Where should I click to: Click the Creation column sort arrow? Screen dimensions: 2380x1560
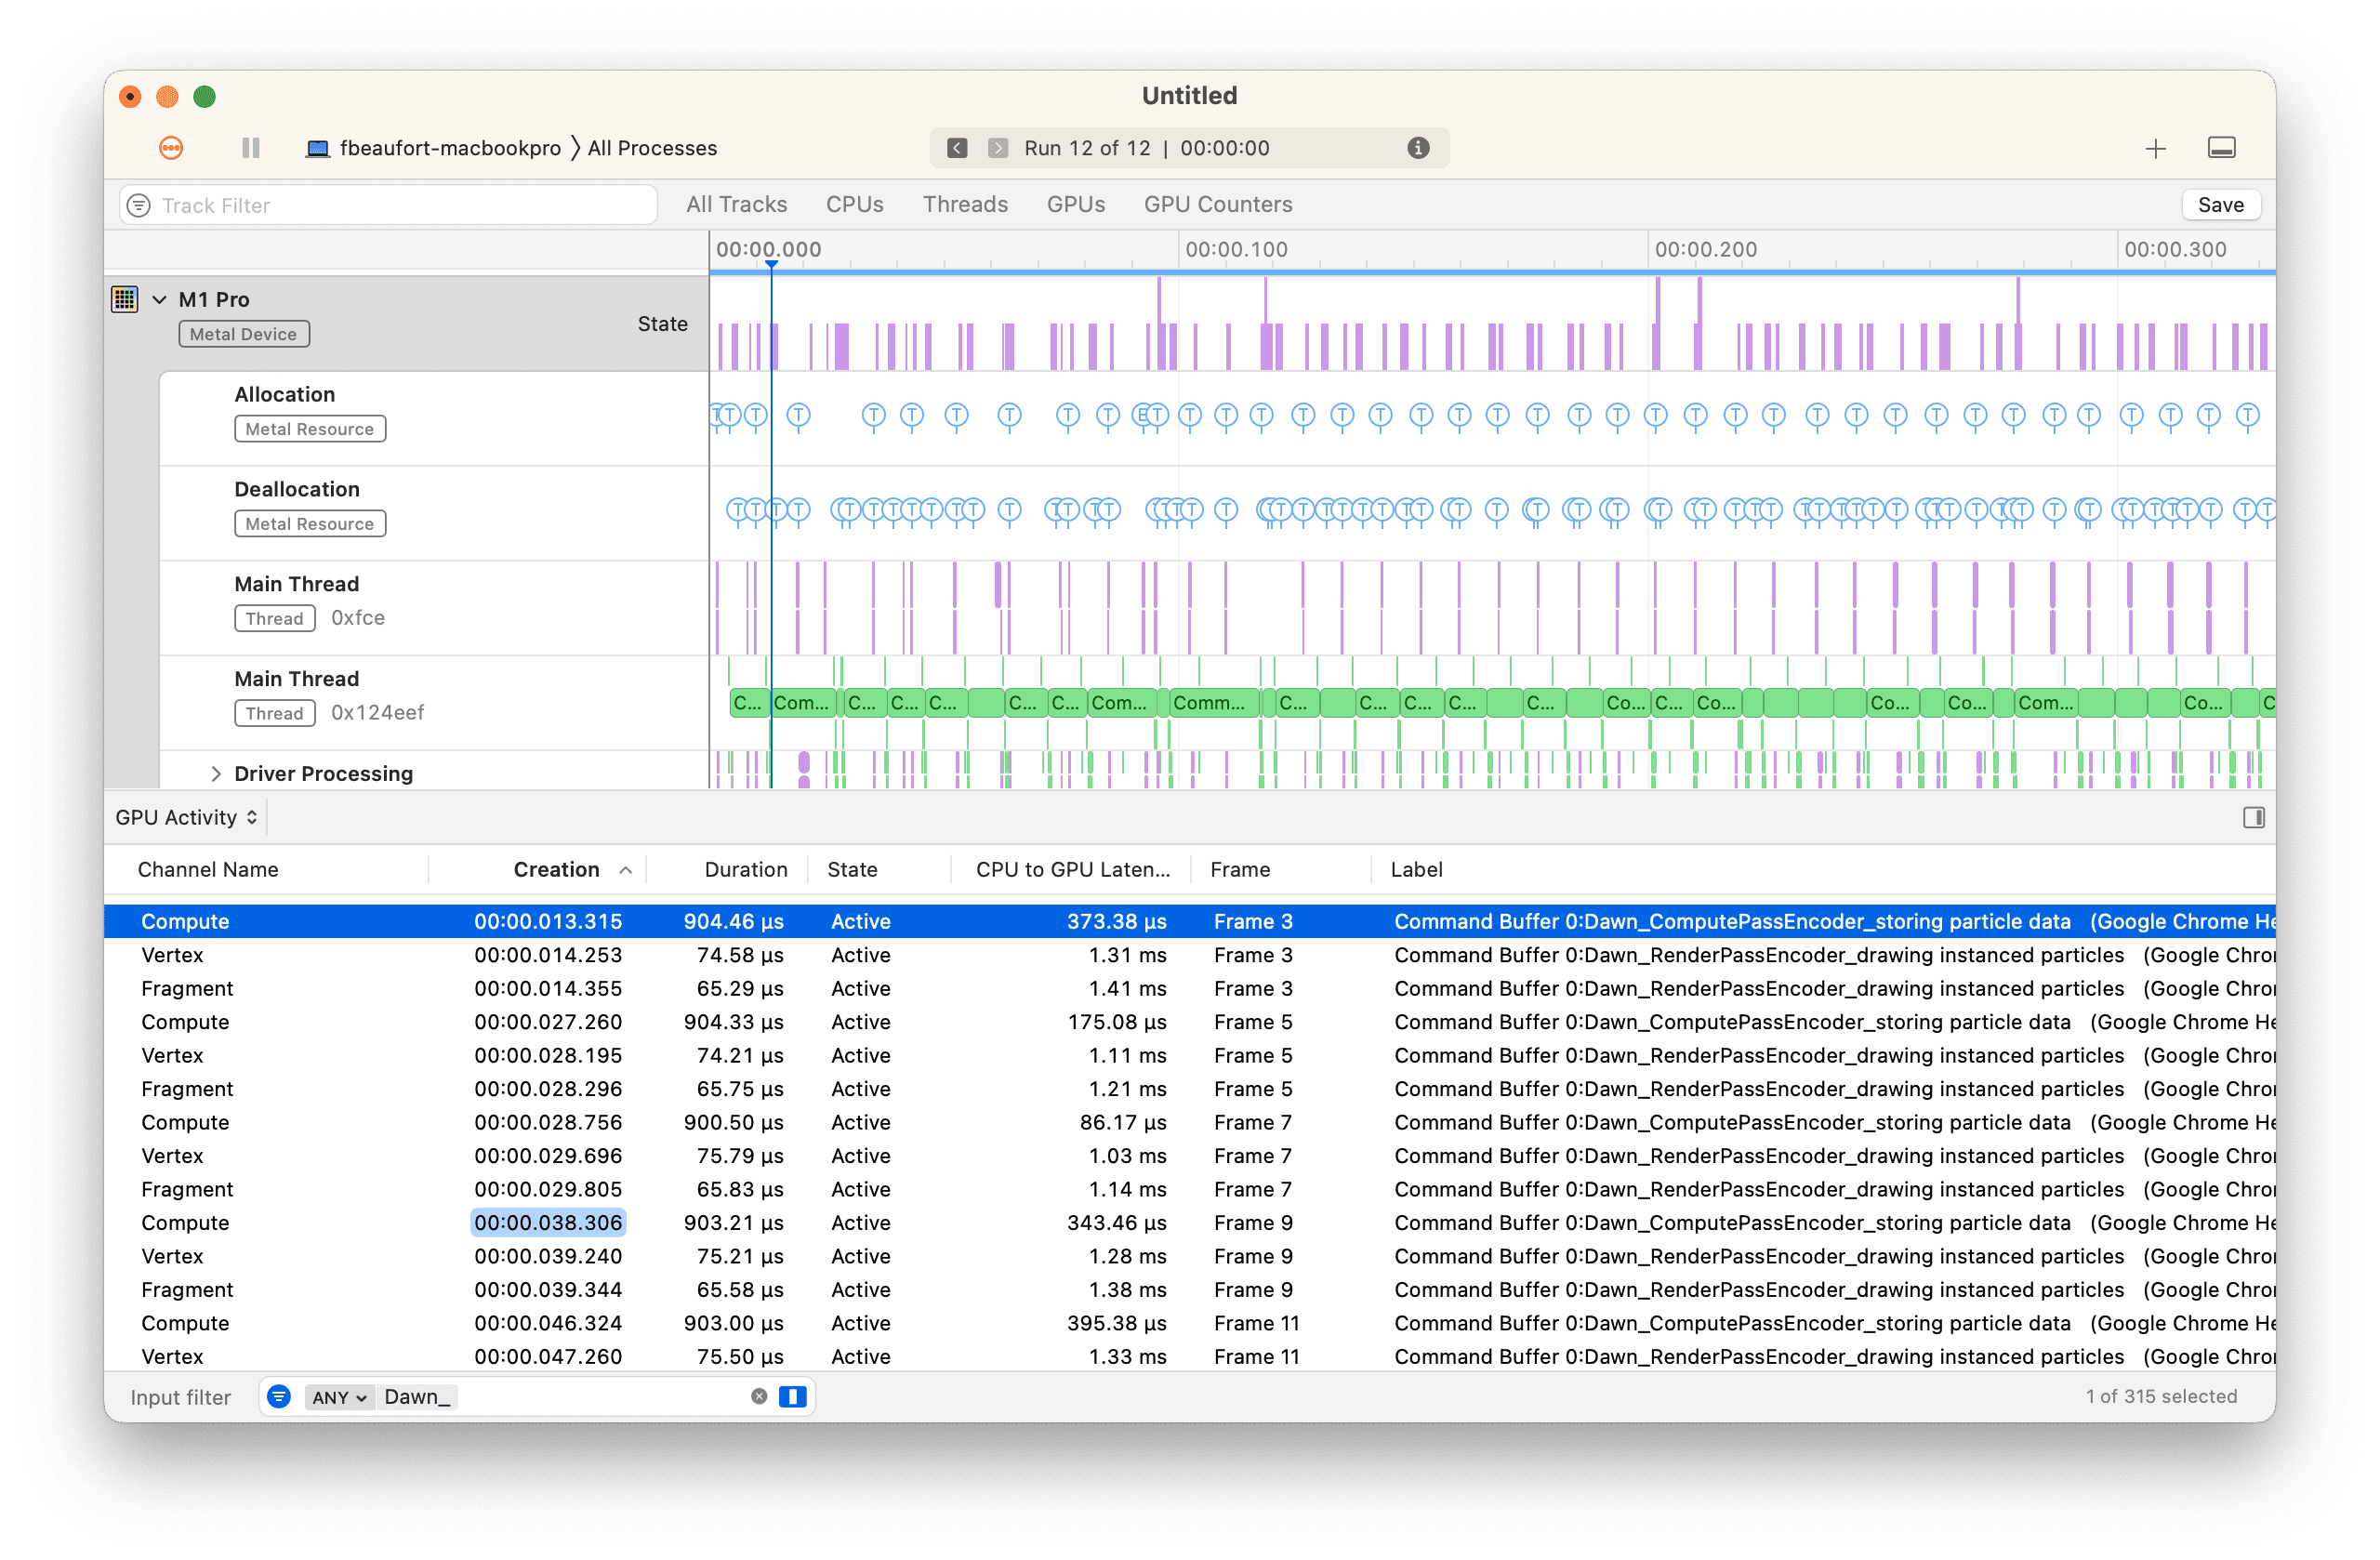point(622,872)
